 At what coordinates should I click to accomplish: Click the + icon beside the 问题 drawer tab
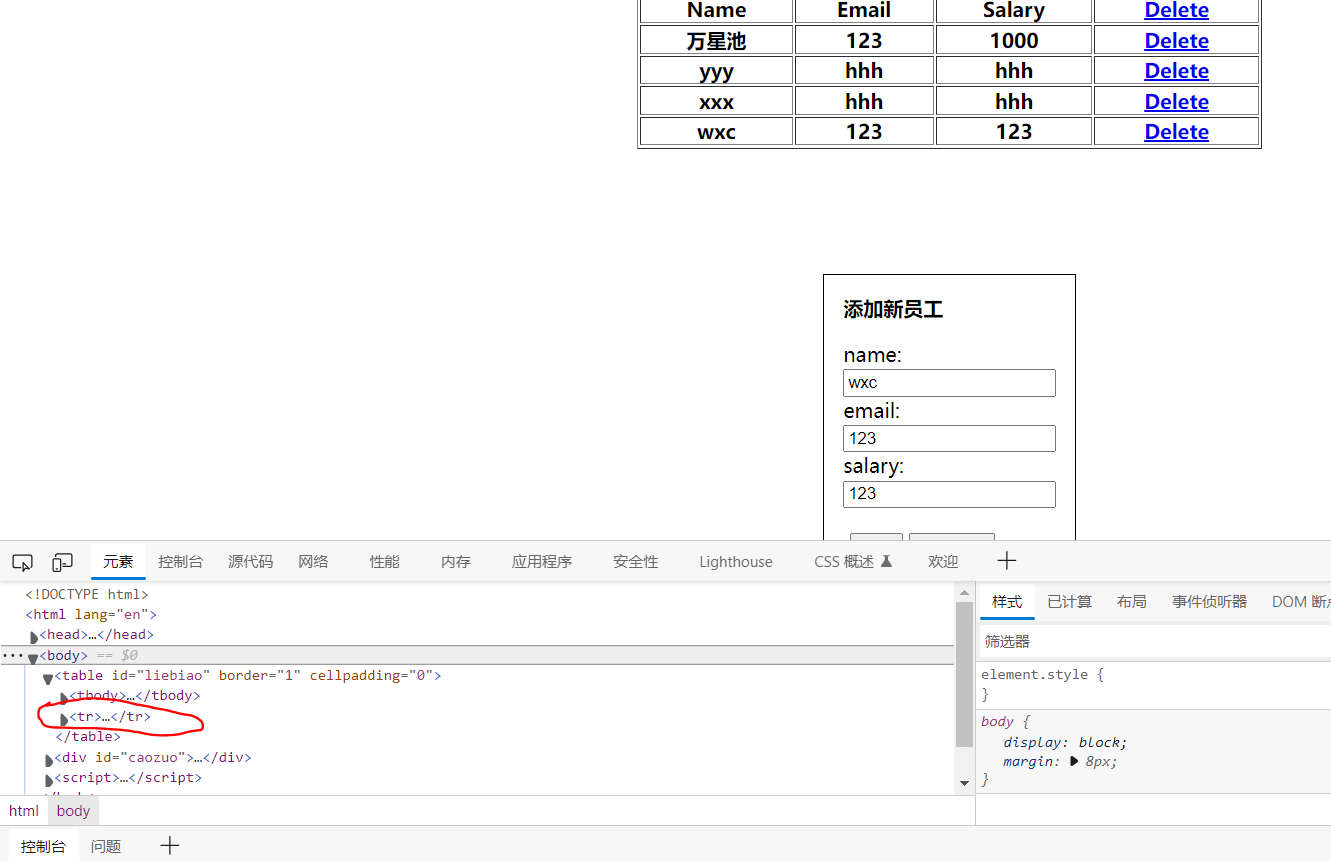[169, 845]
